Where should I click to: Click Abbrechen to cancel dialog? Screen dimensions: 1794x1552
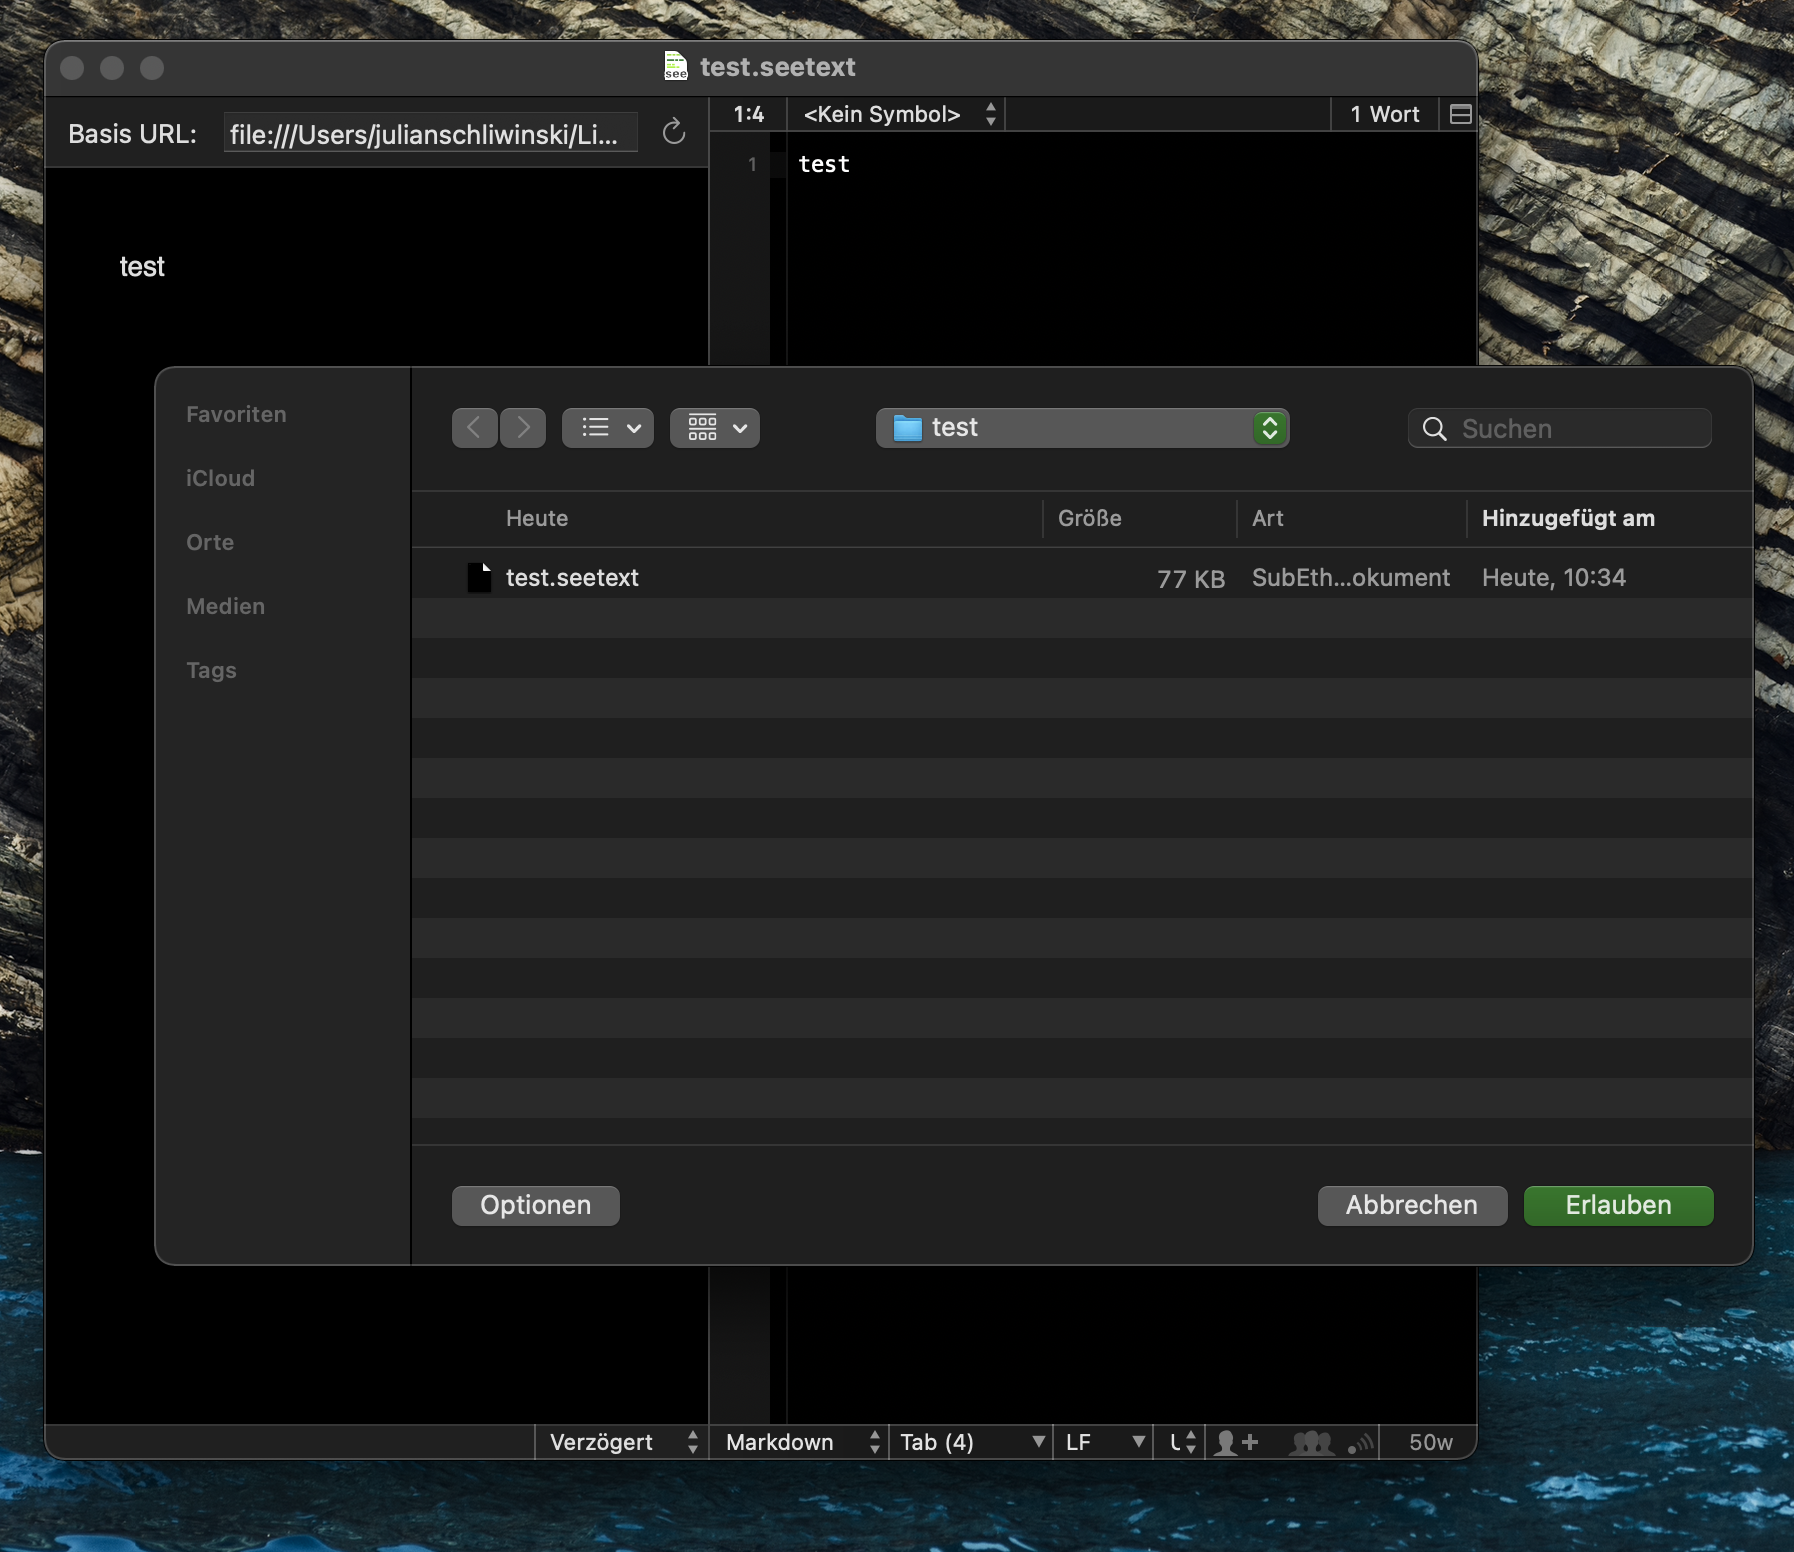(x=1411, y=1205)
